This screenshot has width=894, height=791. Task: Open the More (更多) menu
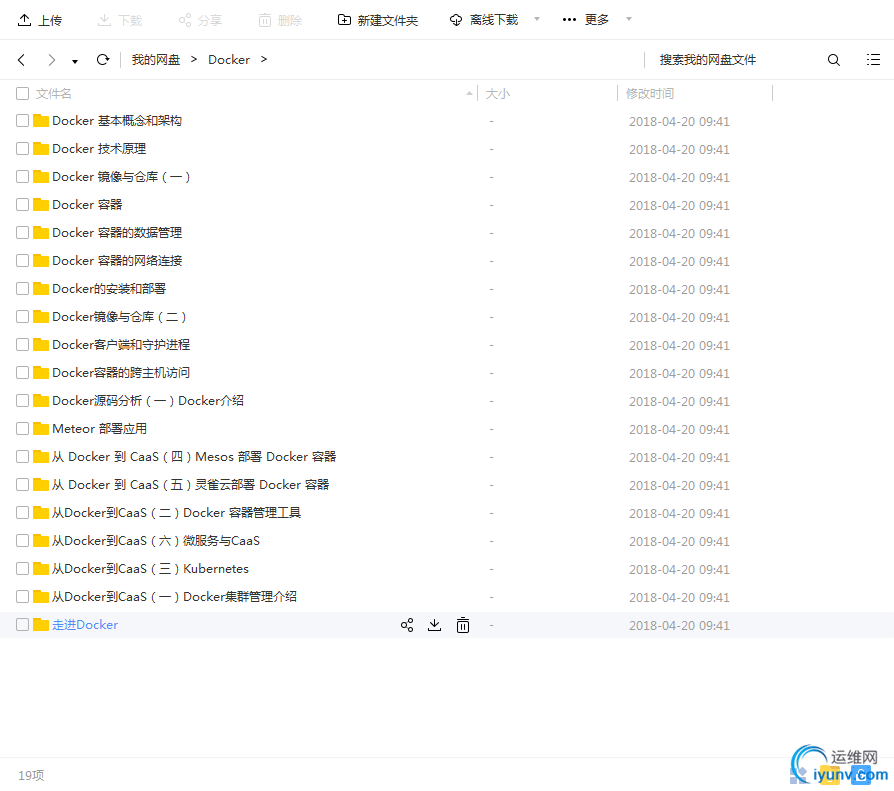(x=586, y=20)
